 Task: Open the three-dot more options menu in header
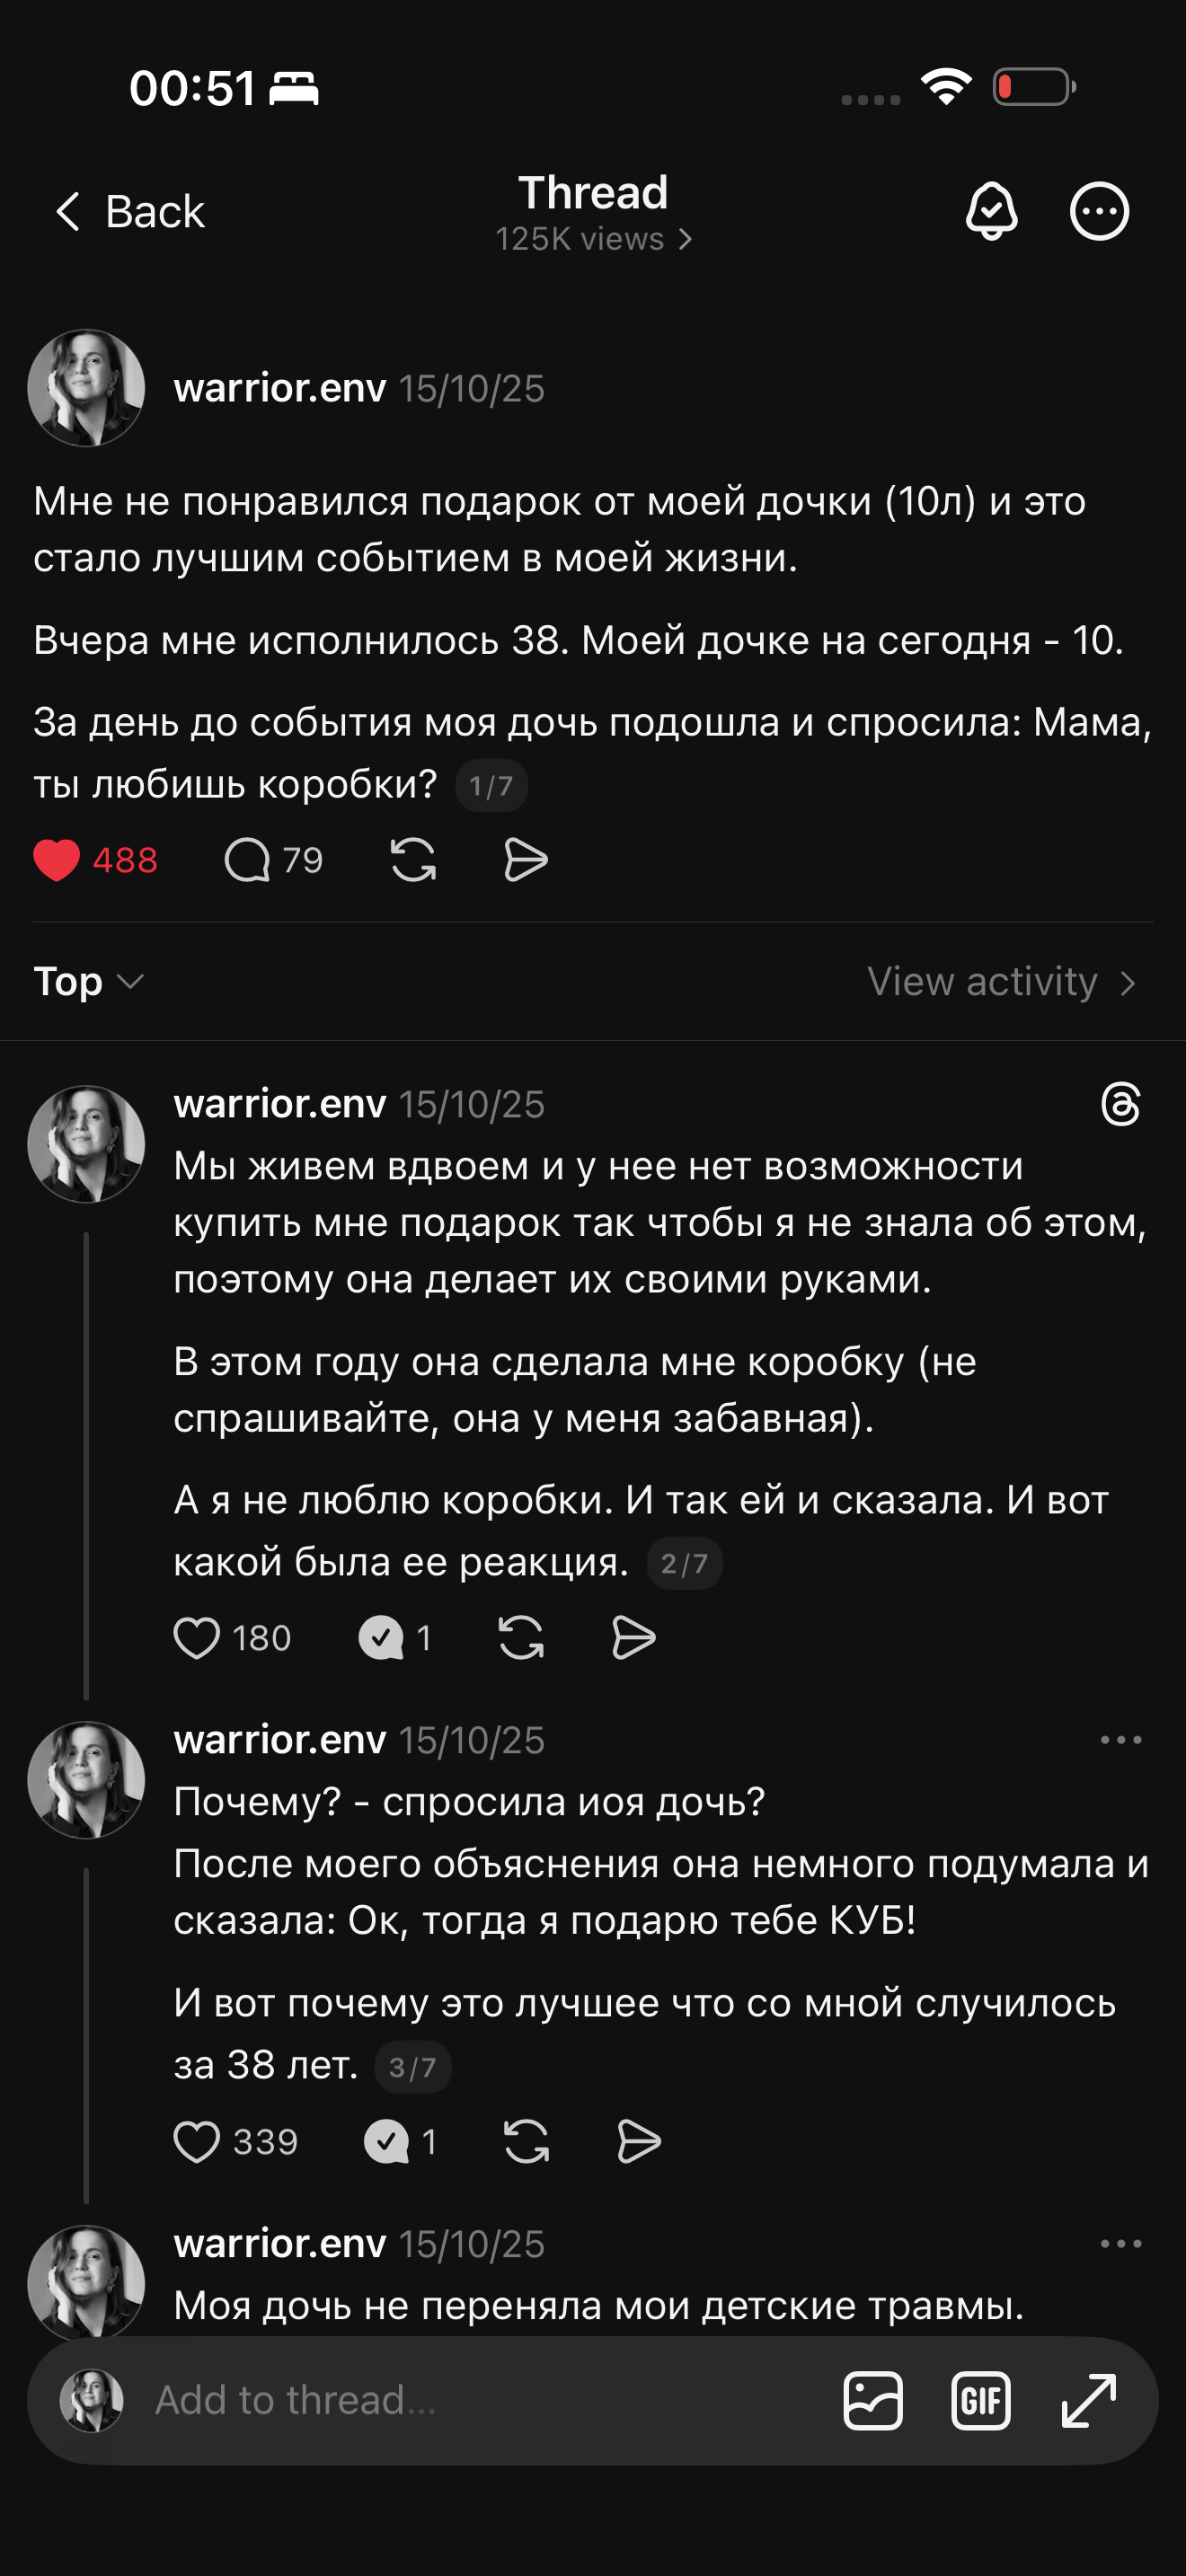(1099, 211)
